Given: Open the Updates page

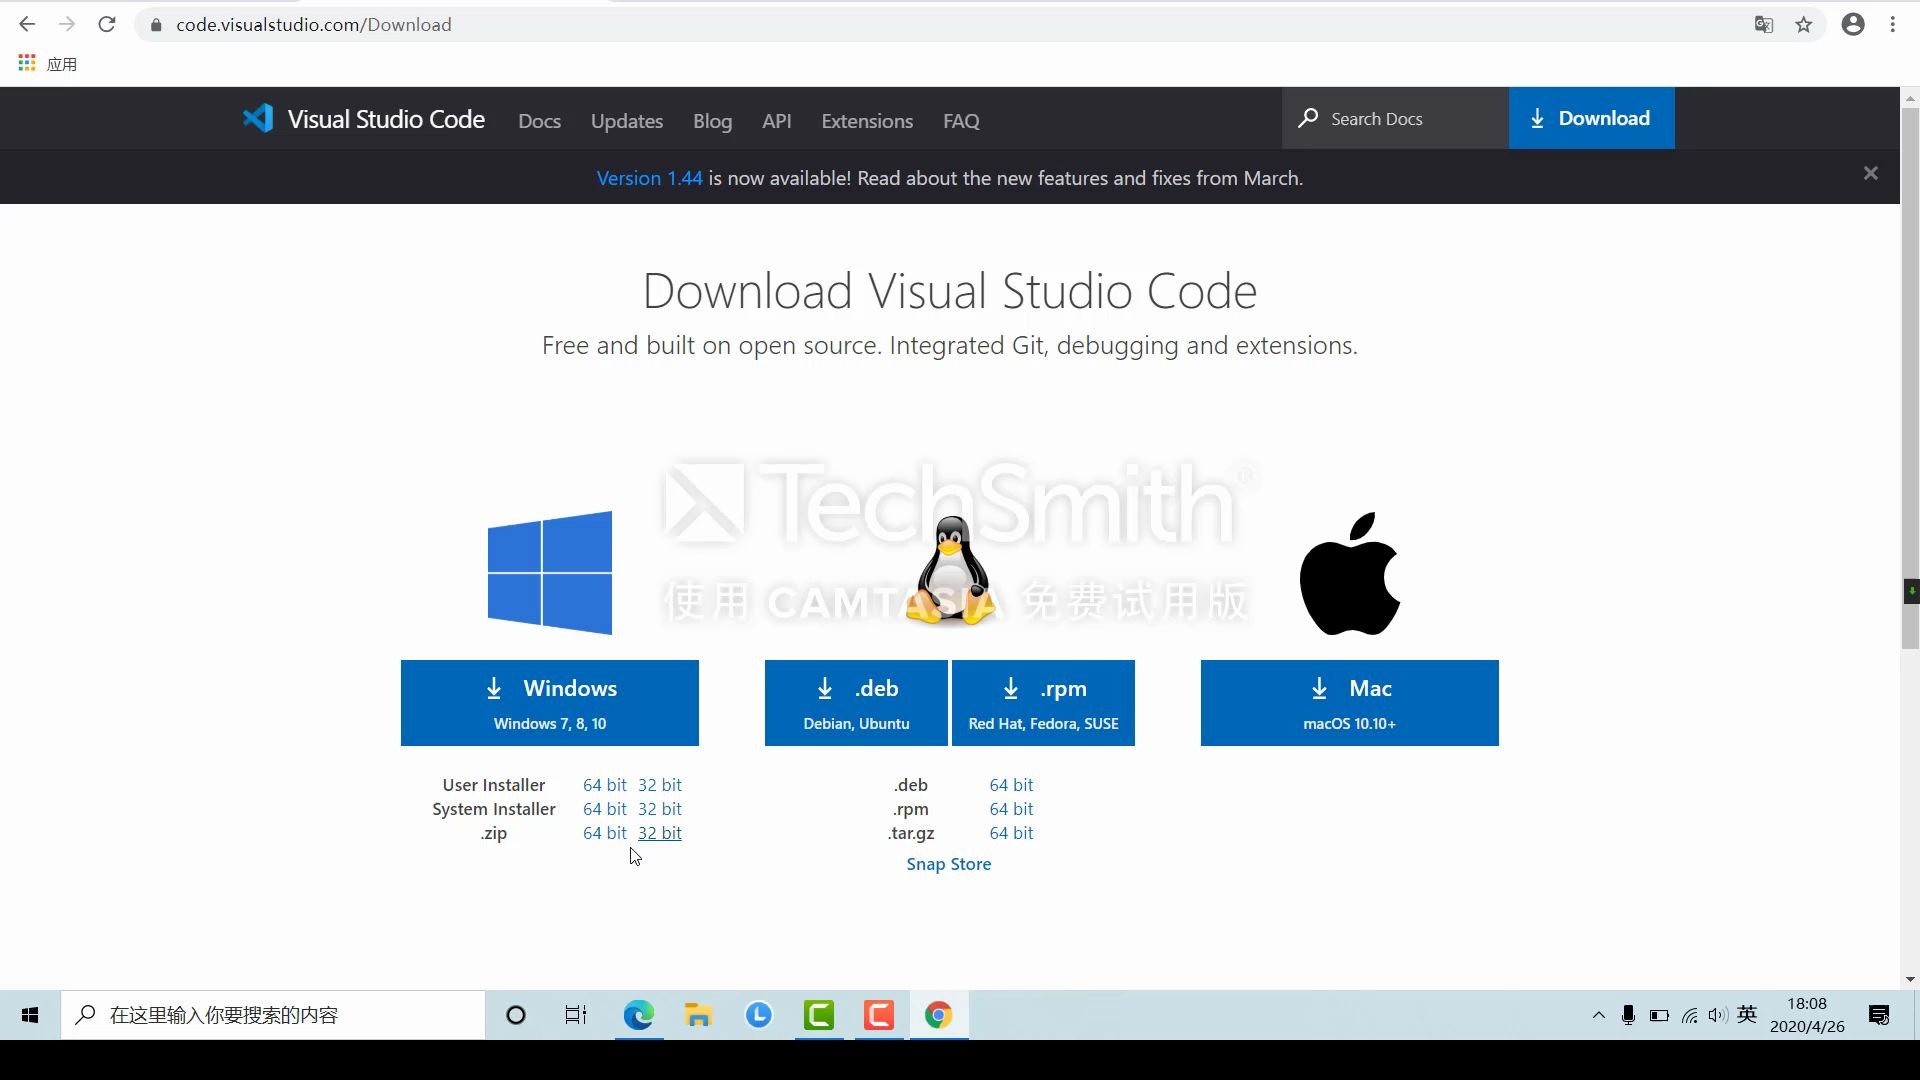Looking at the screenshot, I should [x=627, y=120].
